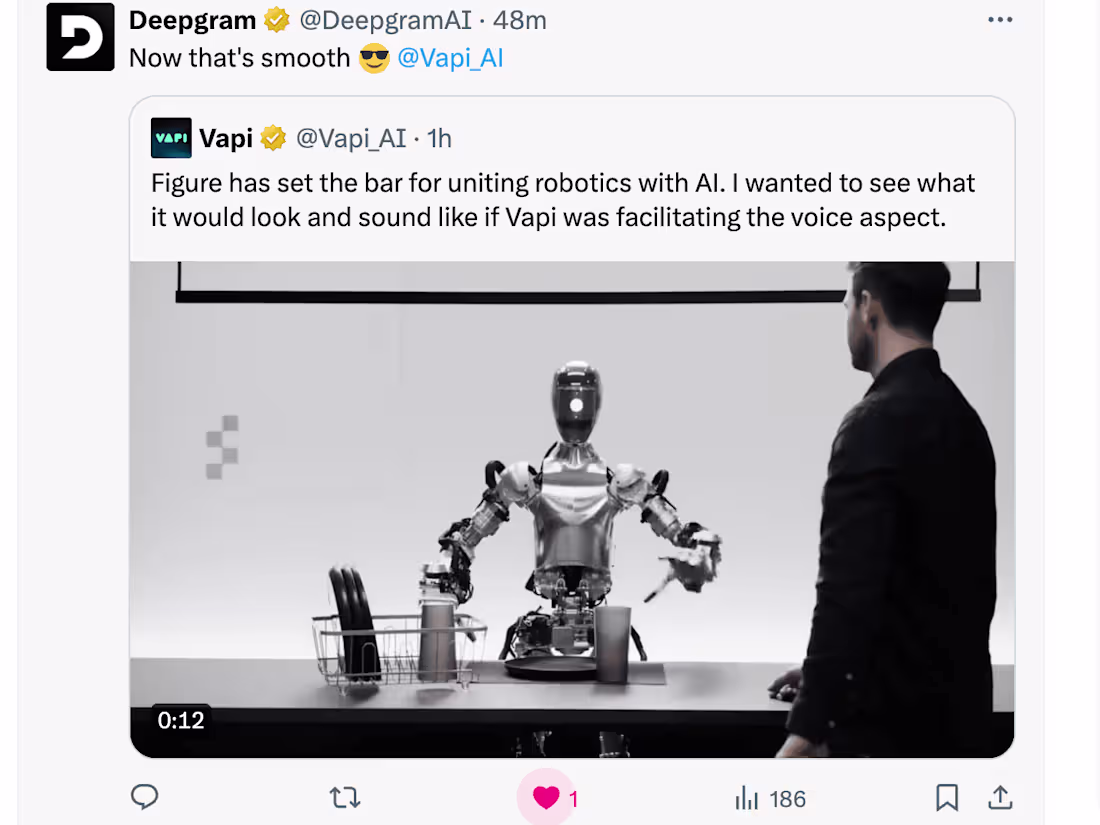Click the 0:12 video duration badge
This screenshot has height=825, width=1100.
181,720
